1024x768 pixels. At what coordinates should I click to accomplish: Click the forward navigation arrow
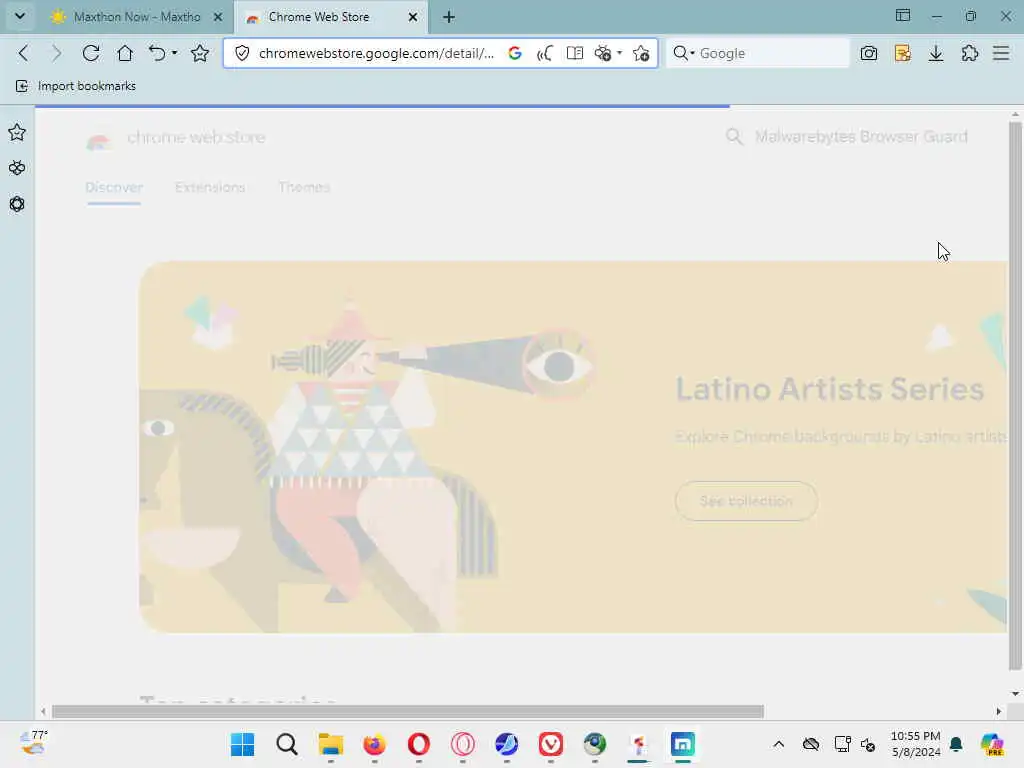[x=57, y=53]
